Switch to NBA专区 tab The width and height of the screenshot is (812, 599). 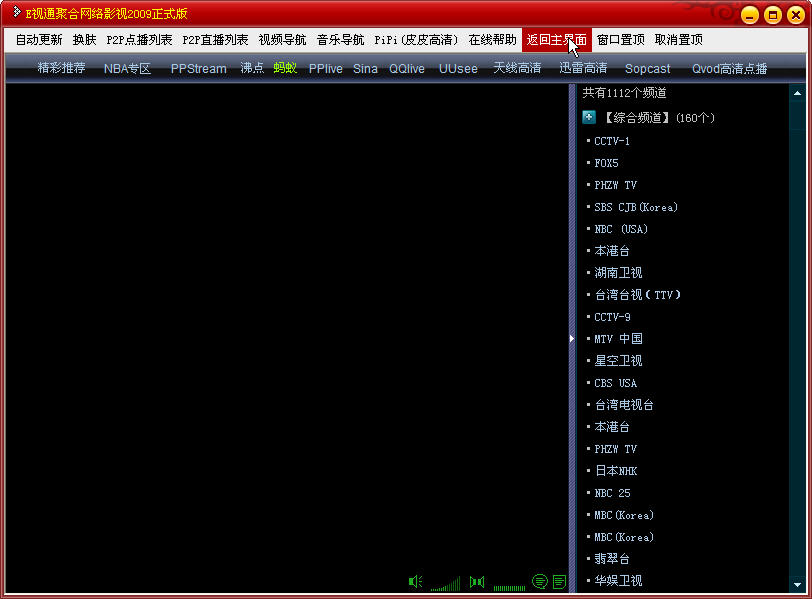point(127,68)
